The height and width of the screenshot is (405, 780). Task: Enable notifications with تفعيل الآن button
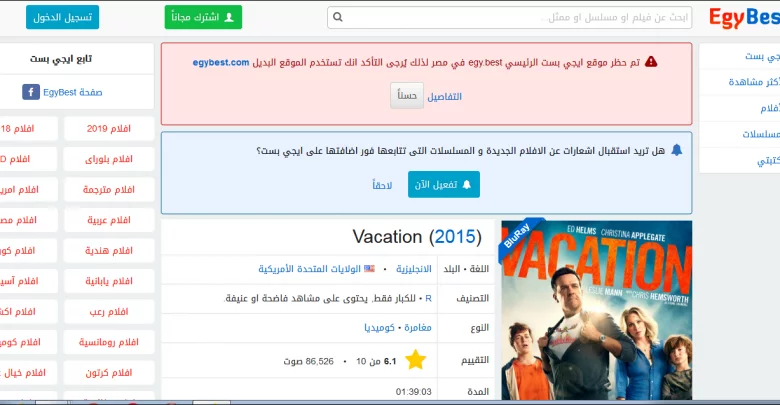click(444, 185)
